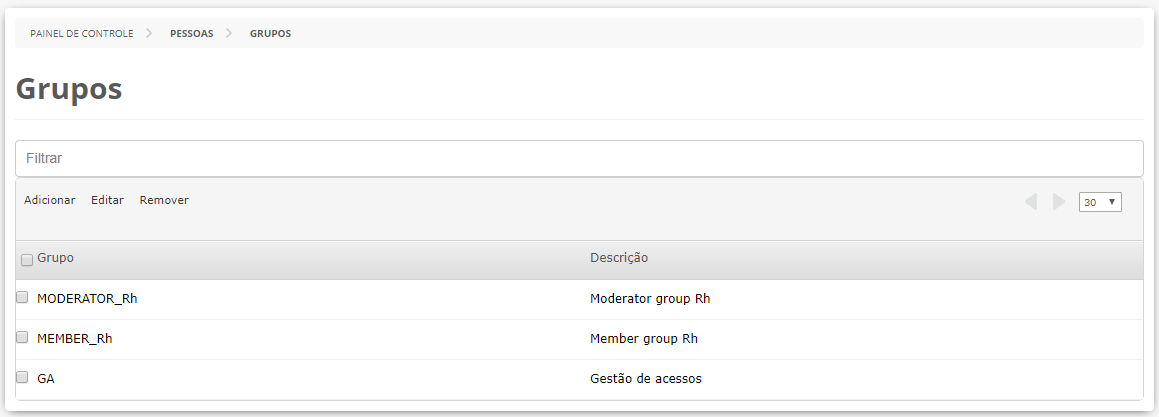The height and width of the screenshot is (417, 1159).
Task: Click Adicionar to add a group
Action: pyautogui.click(x=49, y=200)
